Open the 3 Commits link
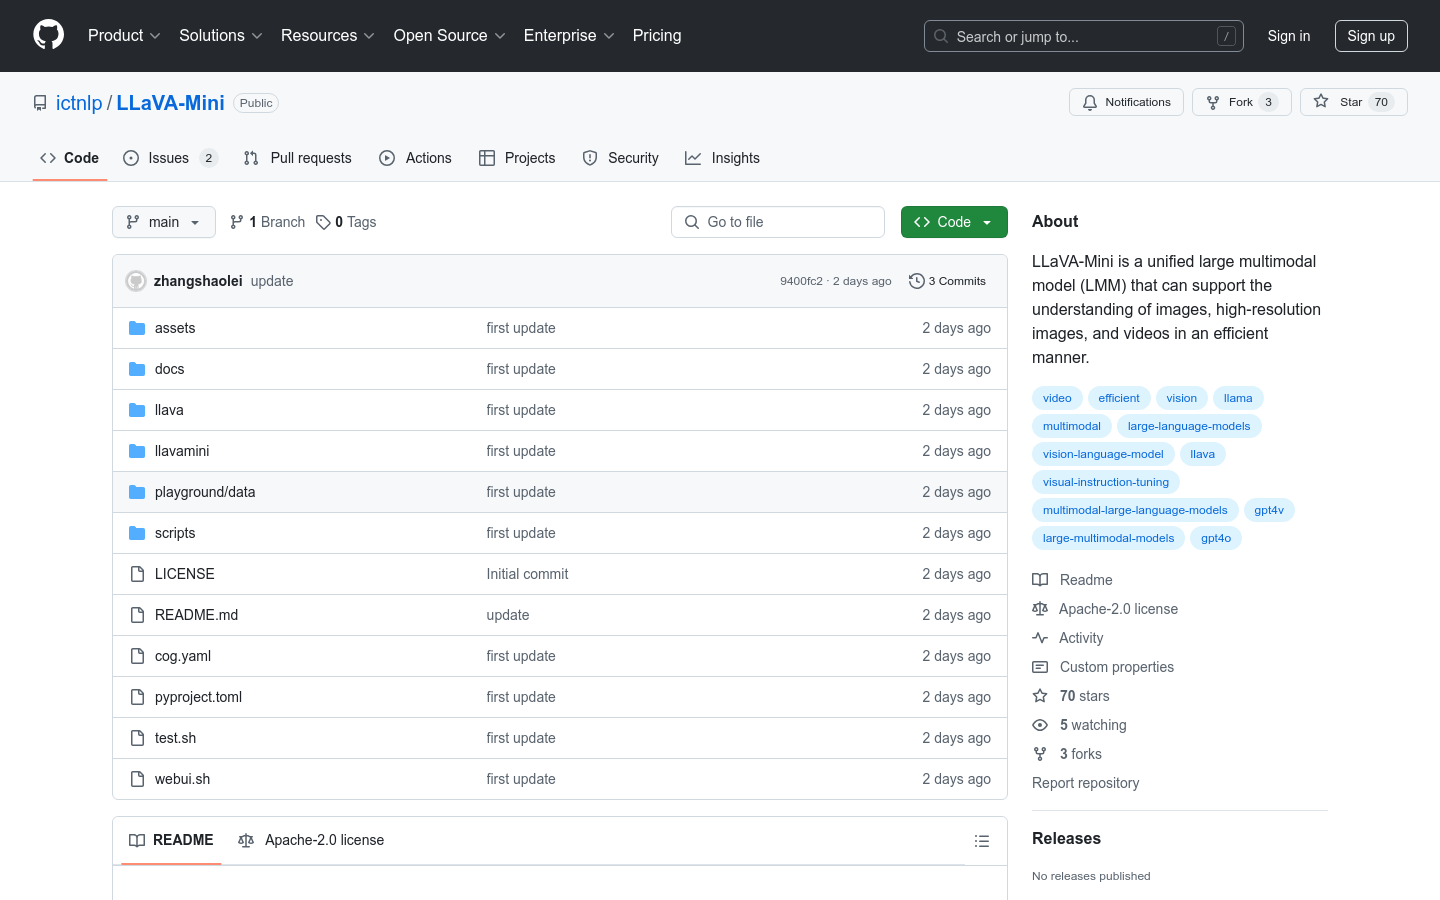Screen dimensions: 1440x900 pyautogui.click(x=947, y=281)
